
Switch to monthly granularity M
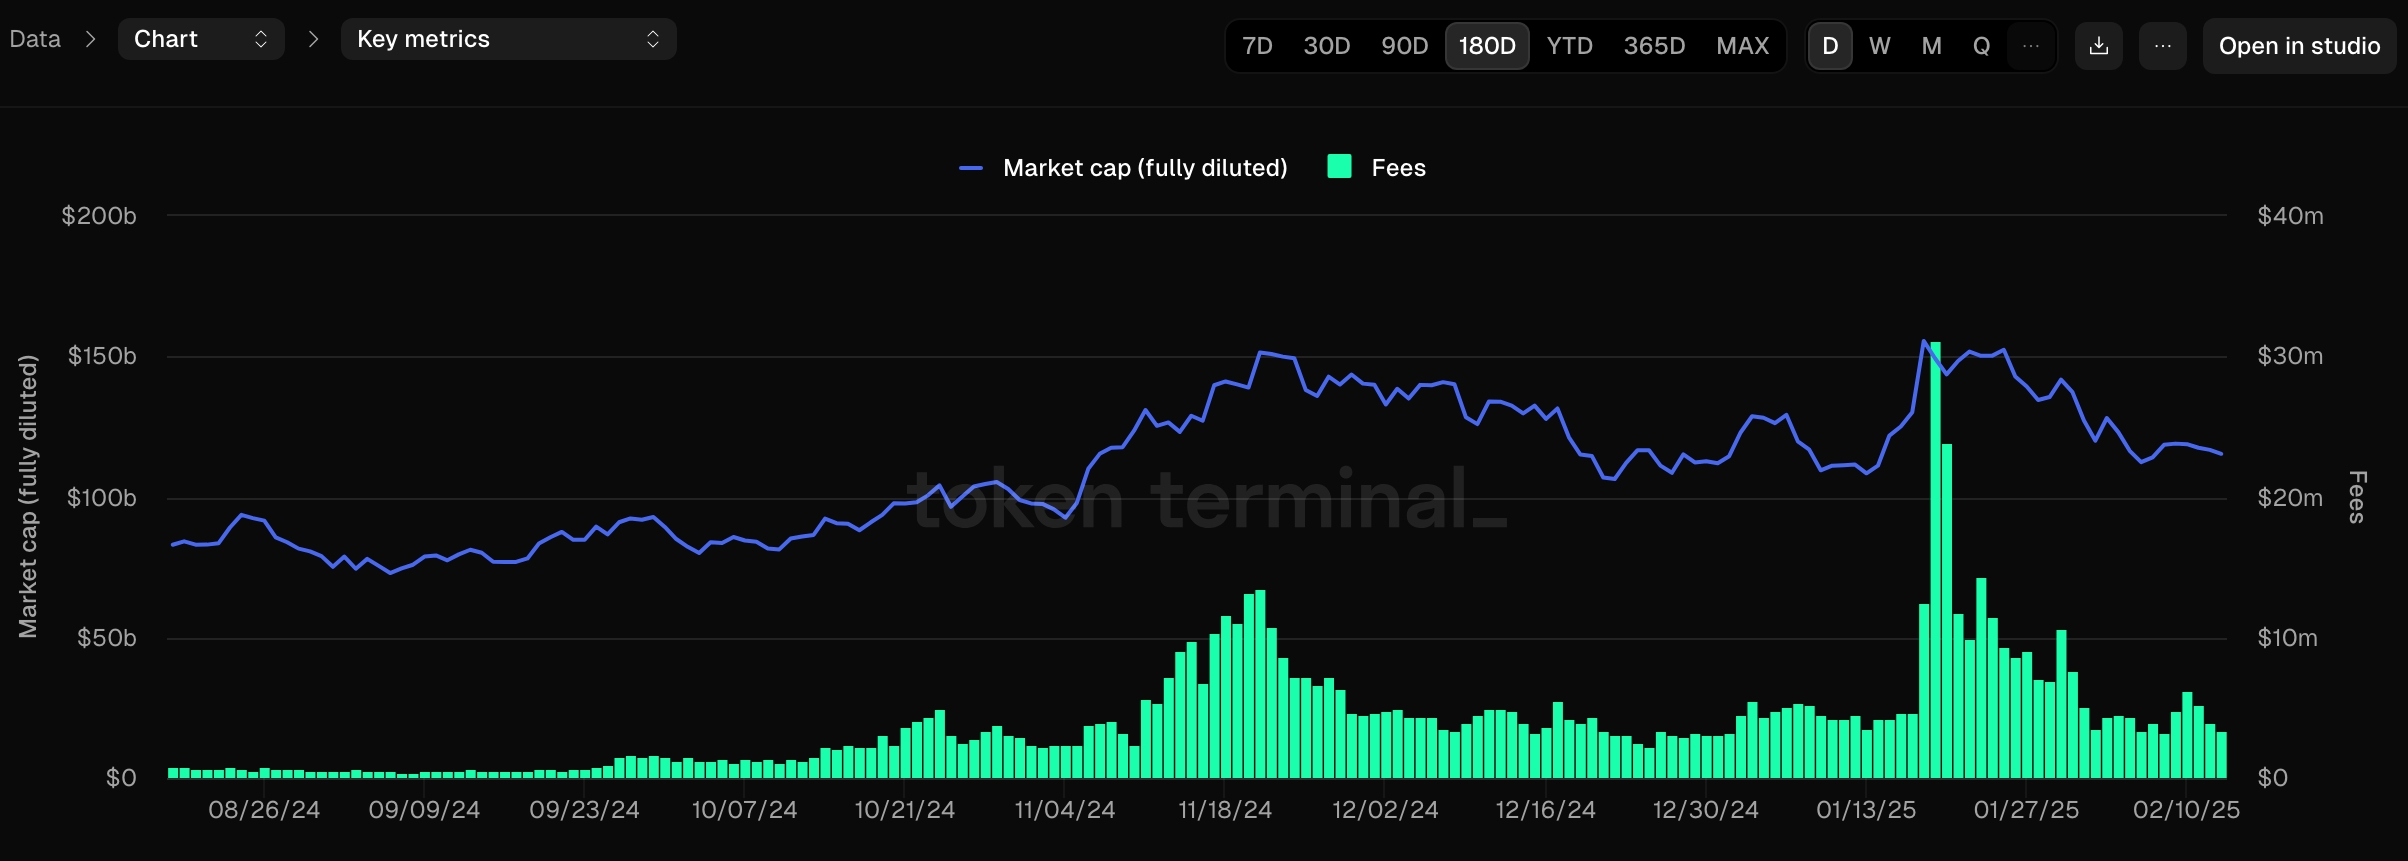(1932, 46)
